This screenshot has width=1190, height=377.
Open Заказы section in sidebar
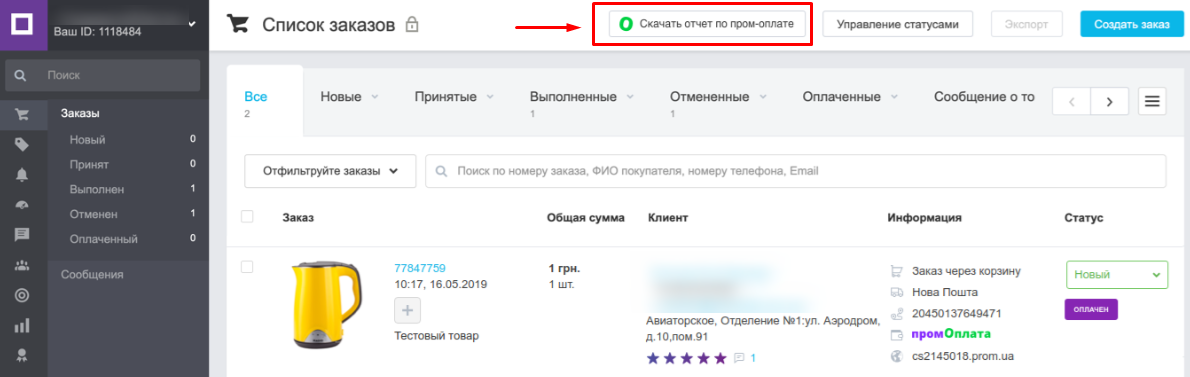point(80,114)
